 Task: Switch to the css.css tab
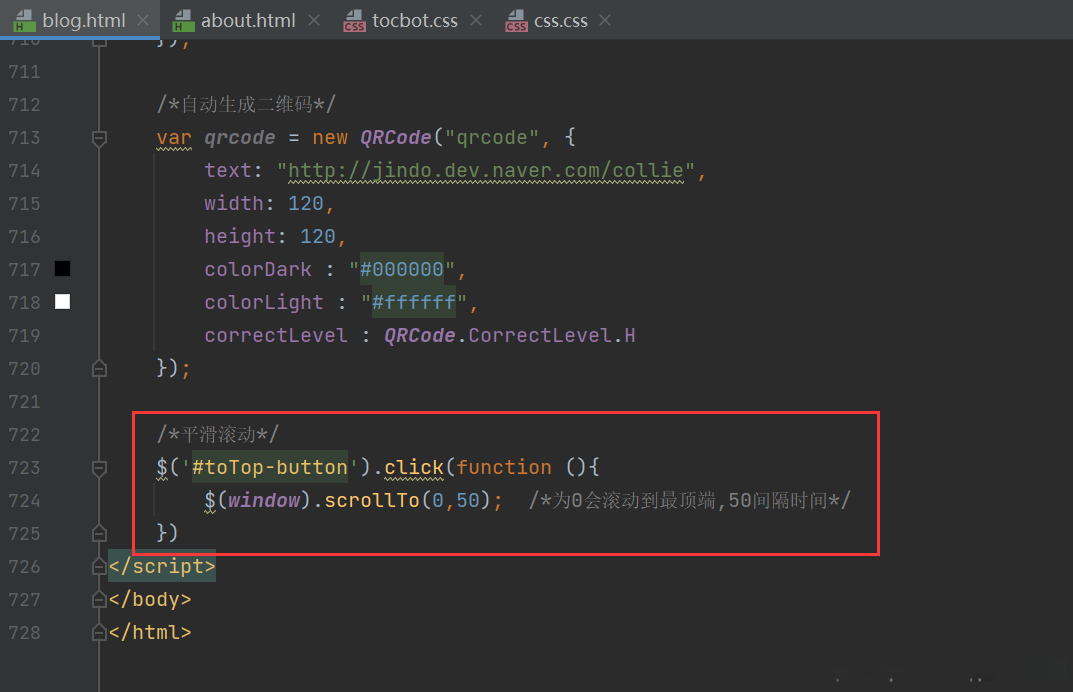click(560, 21)
